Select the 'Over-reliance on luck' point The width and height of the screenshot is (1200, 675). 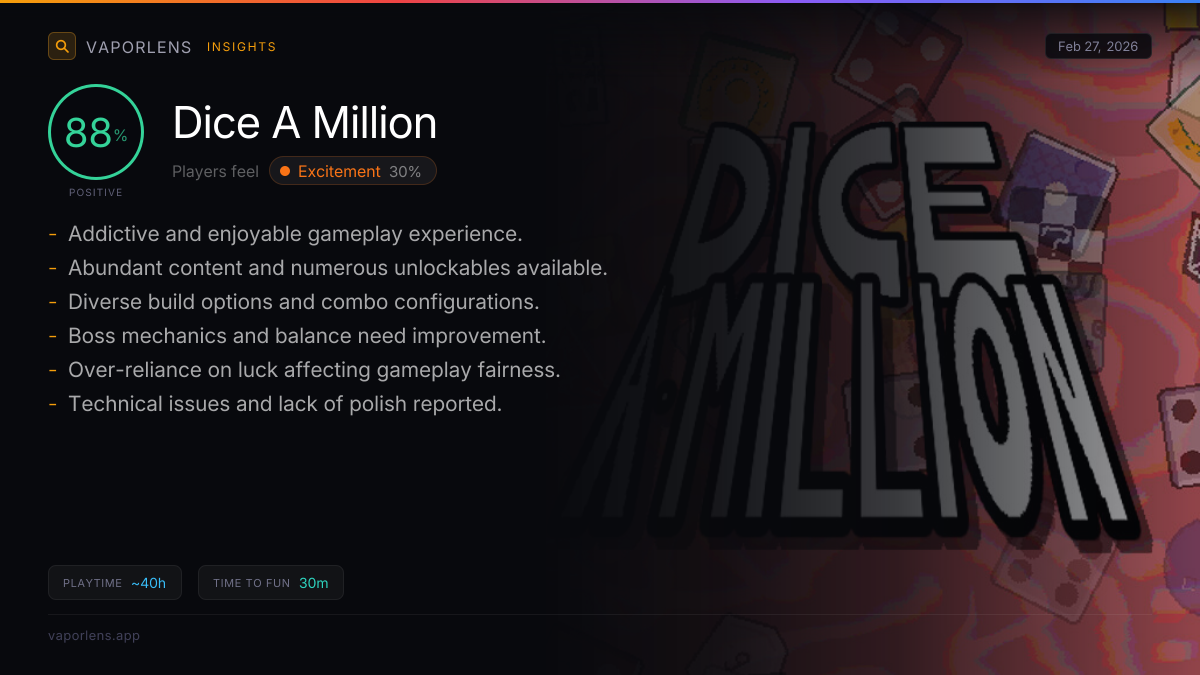point(314,370)
